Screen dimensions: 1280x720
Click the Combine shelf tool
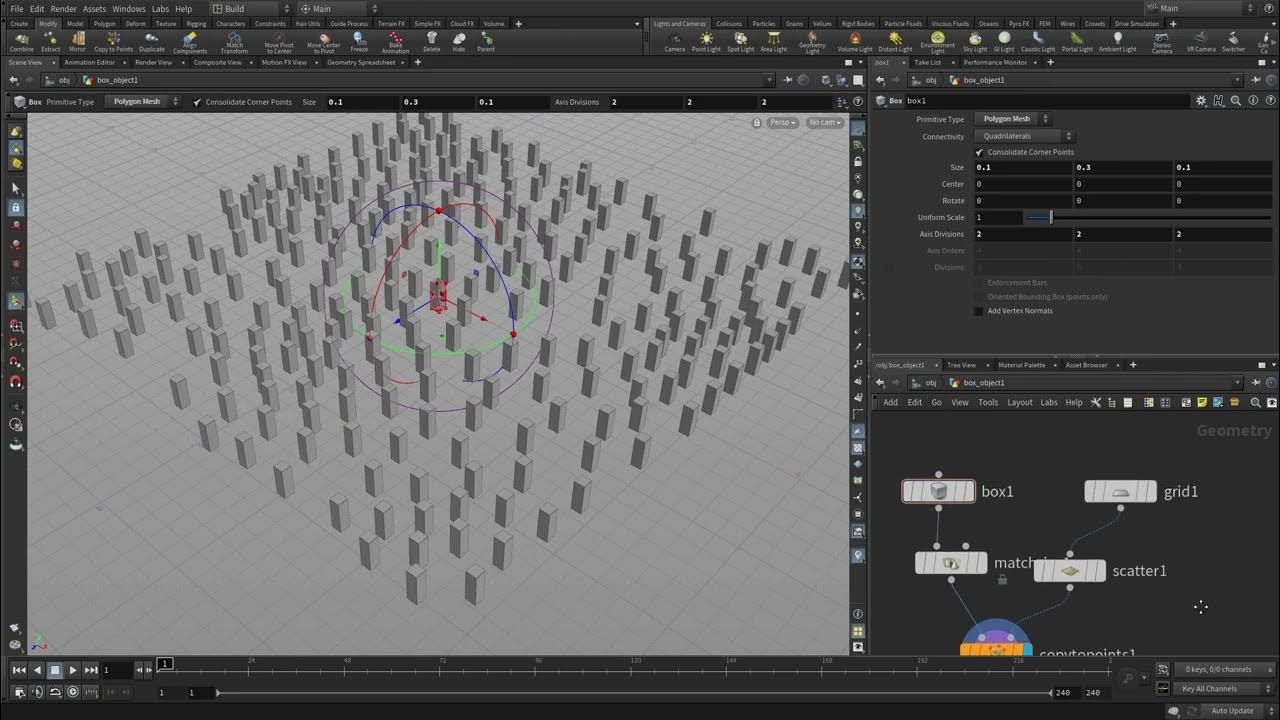[x=21, y=41]
